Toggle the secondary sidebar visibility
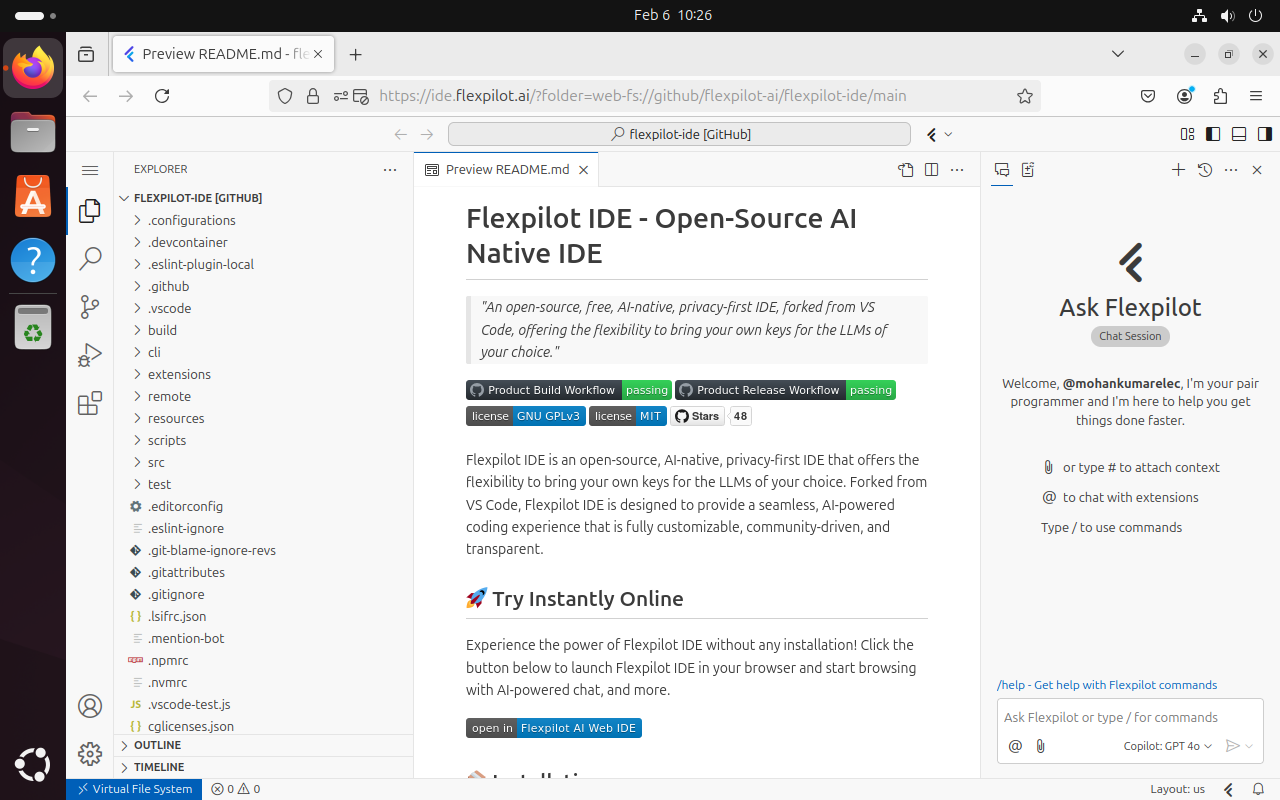The width and height of the screenshot is (1280, 800). click(1264, 134)
